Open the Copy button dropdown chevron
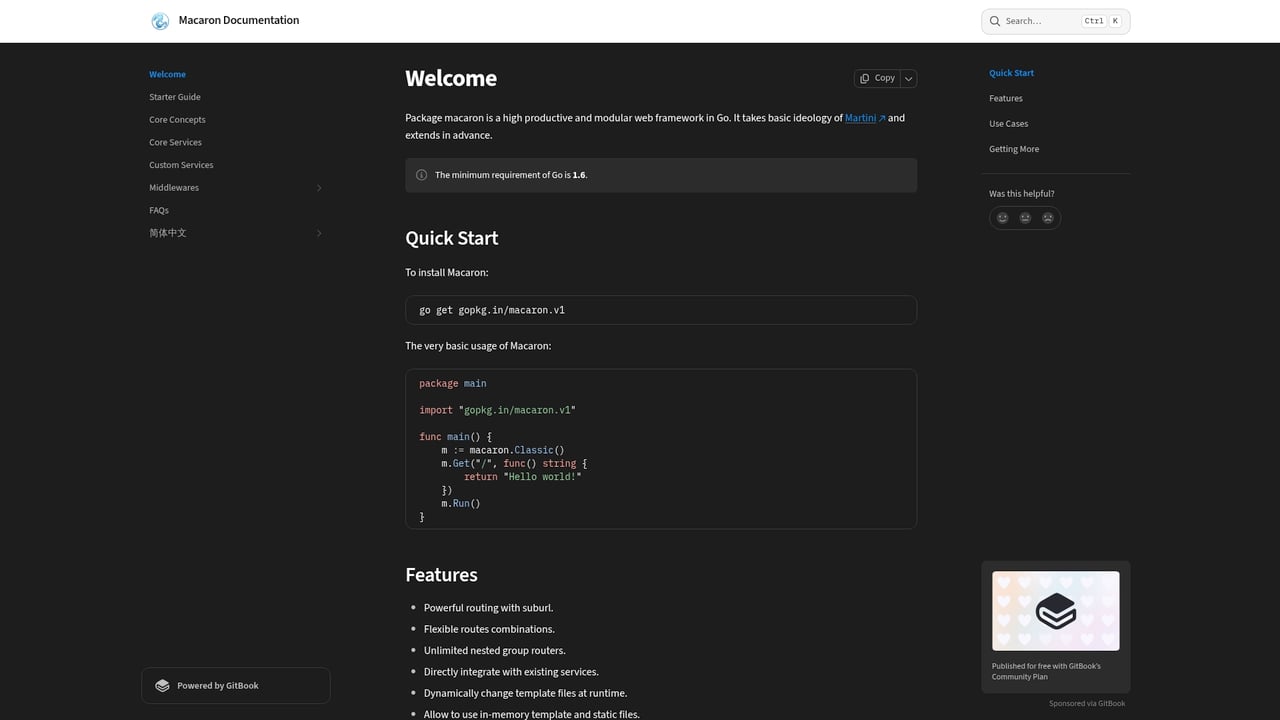Screen dimensions: 1280x720 click(x=908, y=78)
